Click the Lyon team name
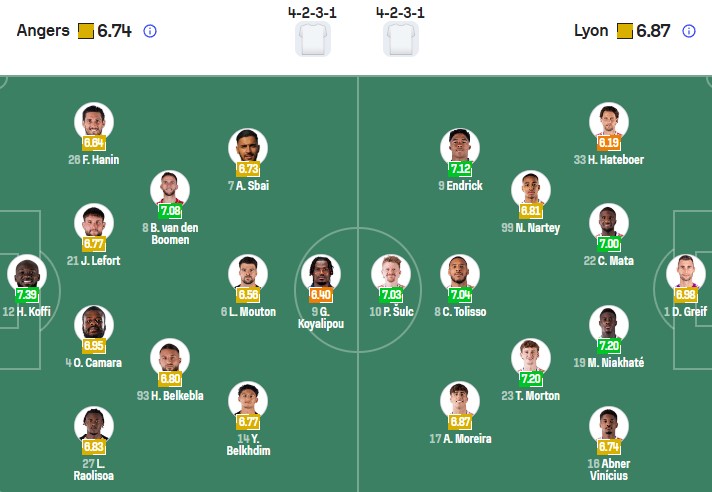Viewport: 712px width, 492px height. [x=591, y=31]
